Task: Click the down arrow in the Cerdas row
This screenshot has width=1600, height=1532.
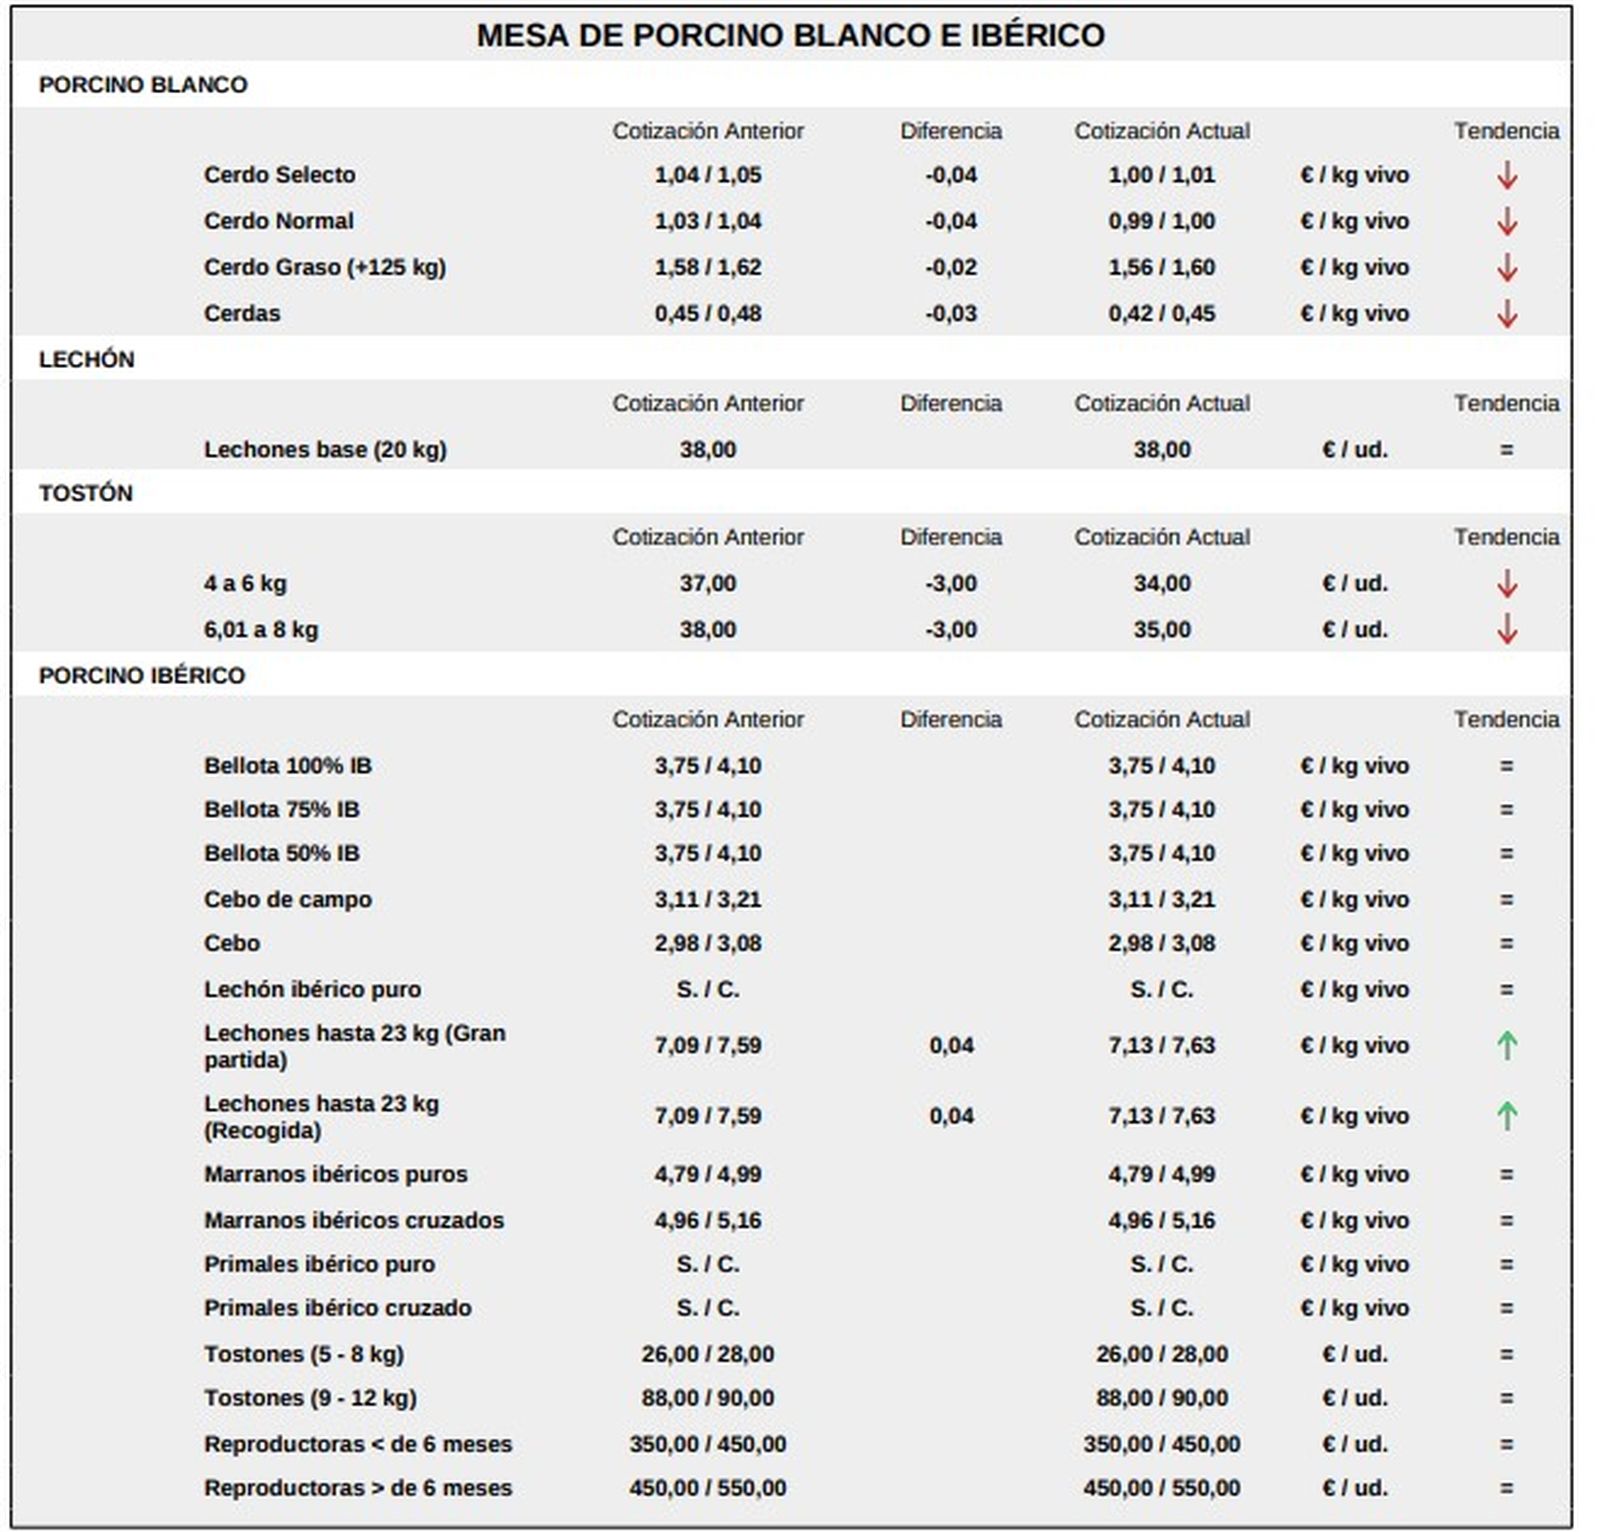Action: pyautogui.click(x=1506, y=314)
